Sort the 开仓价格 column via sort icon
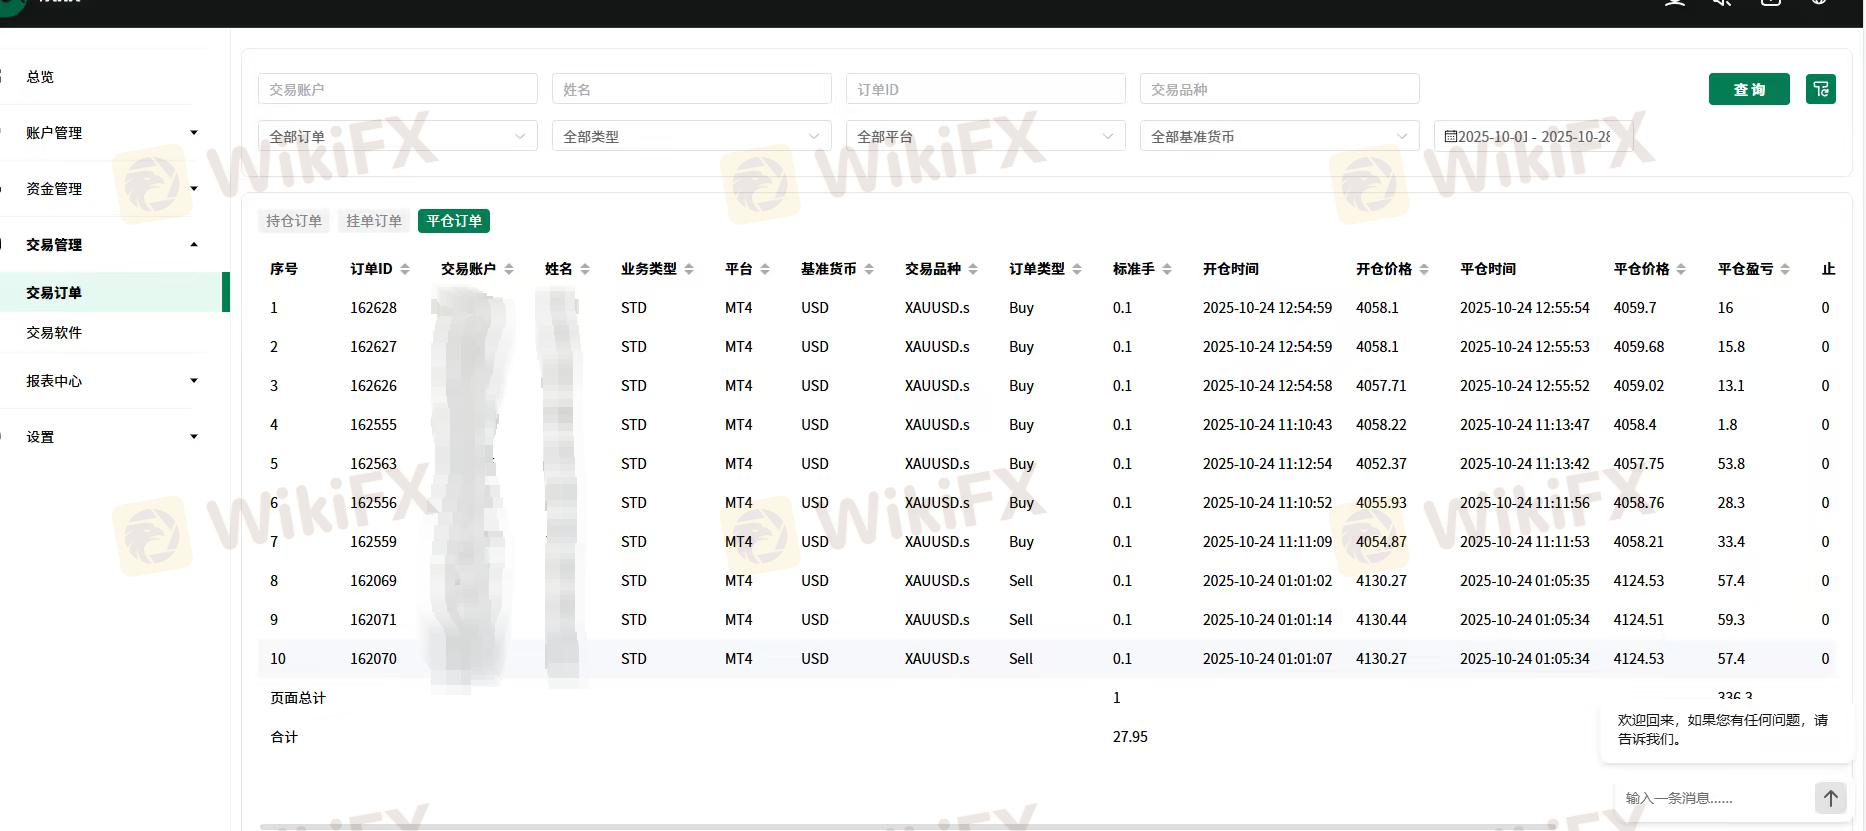Image resolution: width=1866 pixels, height=831 pixels. (x=1424, y=269)
